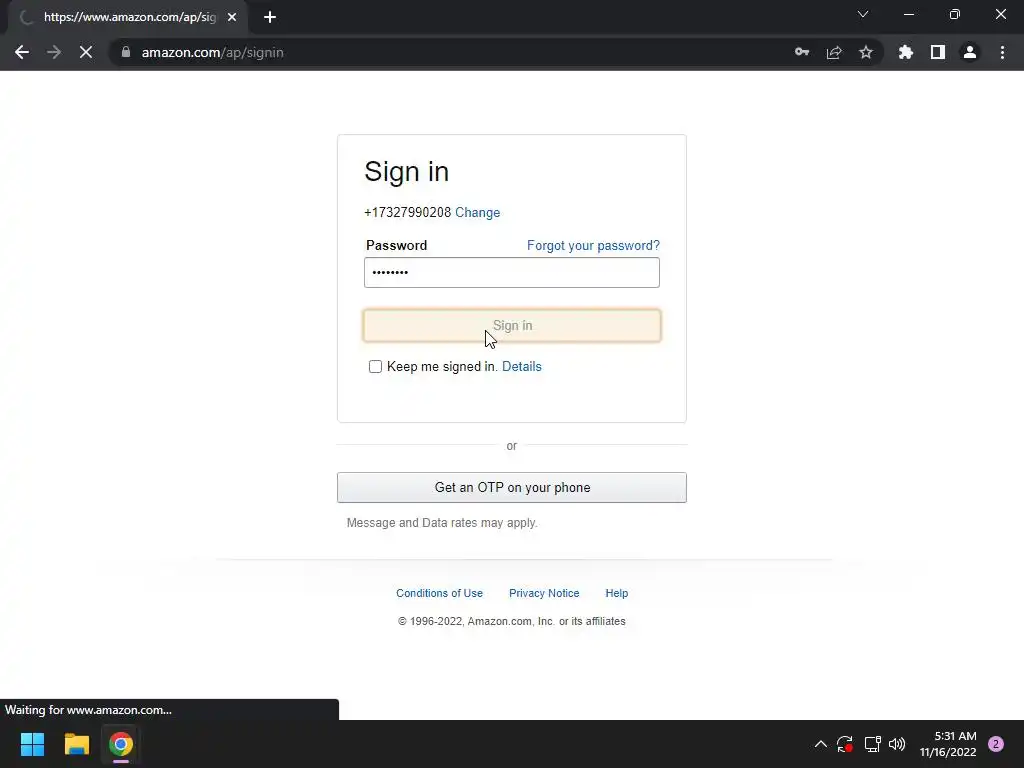Viewport: 1024px width, 768px height.
Task: Focus the Password input field
Action: (x=511, y=272)
